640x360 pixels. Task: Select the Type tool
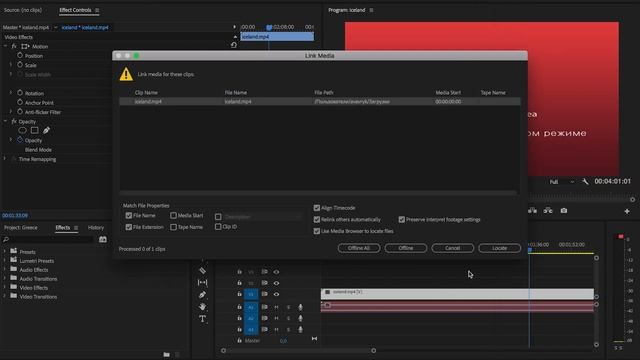pos(202,318)
